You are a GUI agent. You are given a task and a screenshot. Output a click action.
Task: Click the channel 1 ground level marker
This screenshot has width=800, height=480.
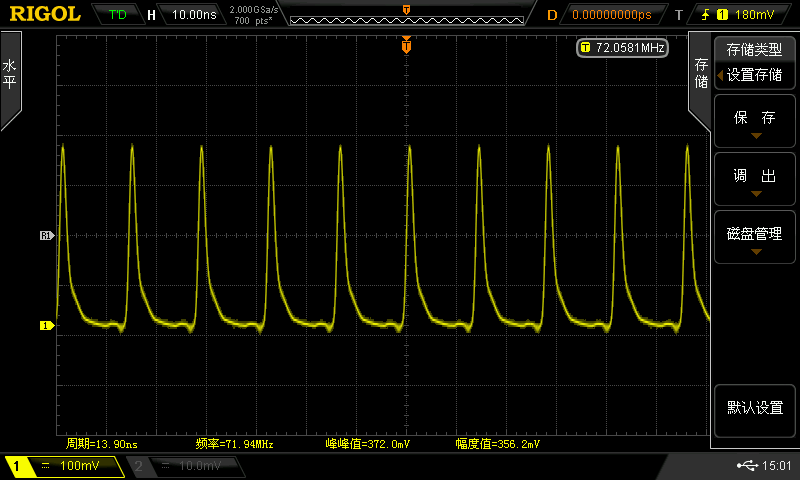pos(45,325)
